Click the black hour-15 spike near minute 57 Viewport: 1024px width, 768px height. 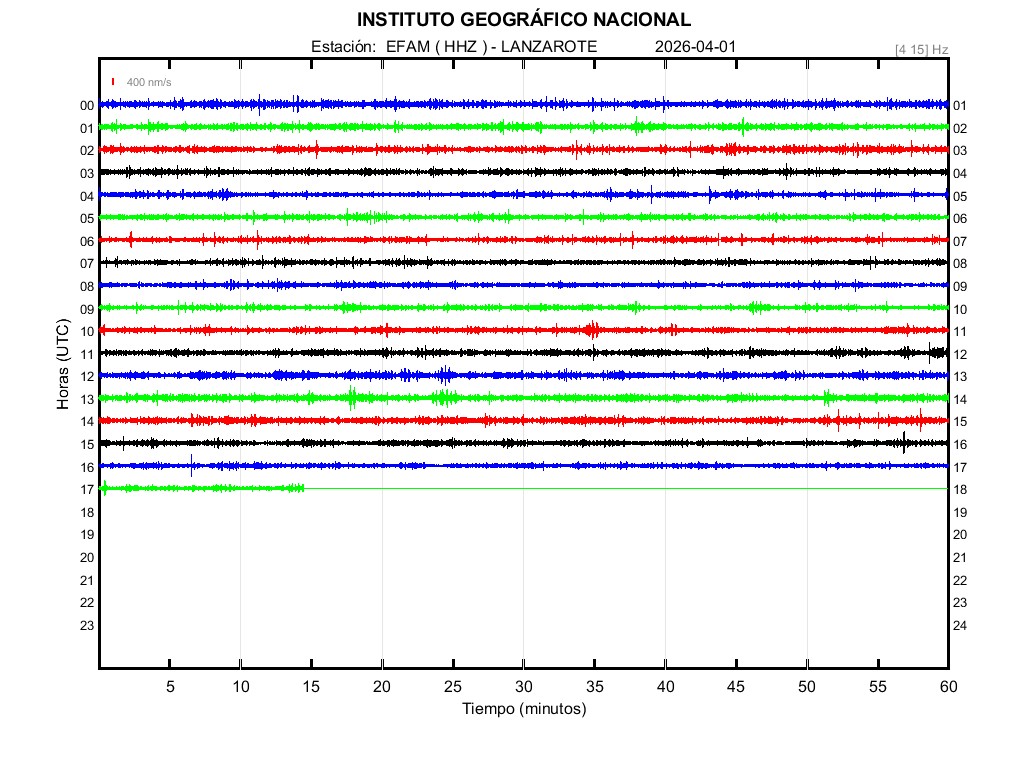point(904,443)
